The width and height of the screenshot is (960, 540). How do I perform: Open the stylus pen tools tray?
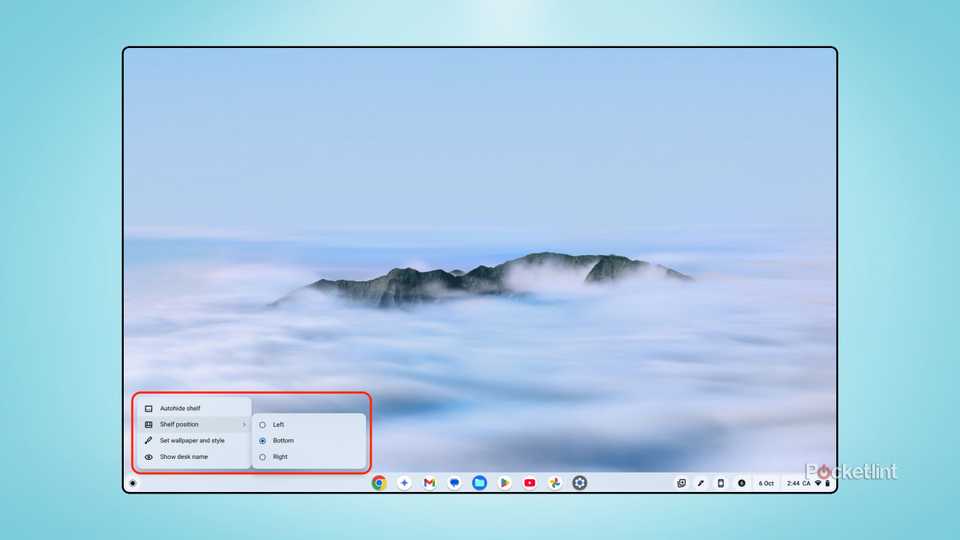tap(701, 483)
